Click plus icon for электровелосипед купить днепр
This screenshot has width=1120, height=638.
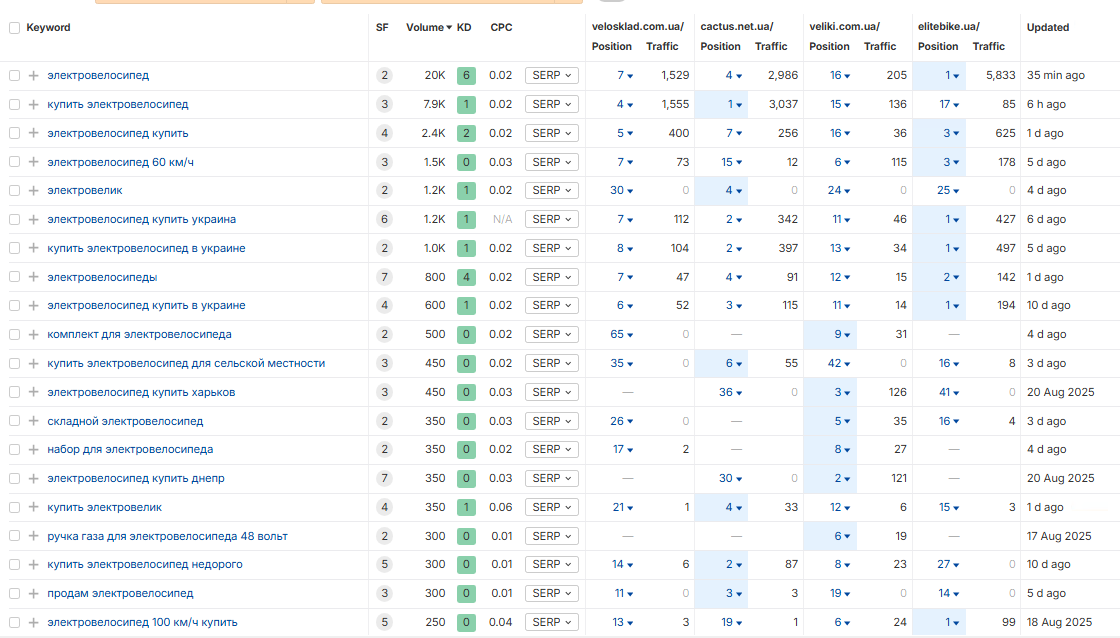click(34, 478)
